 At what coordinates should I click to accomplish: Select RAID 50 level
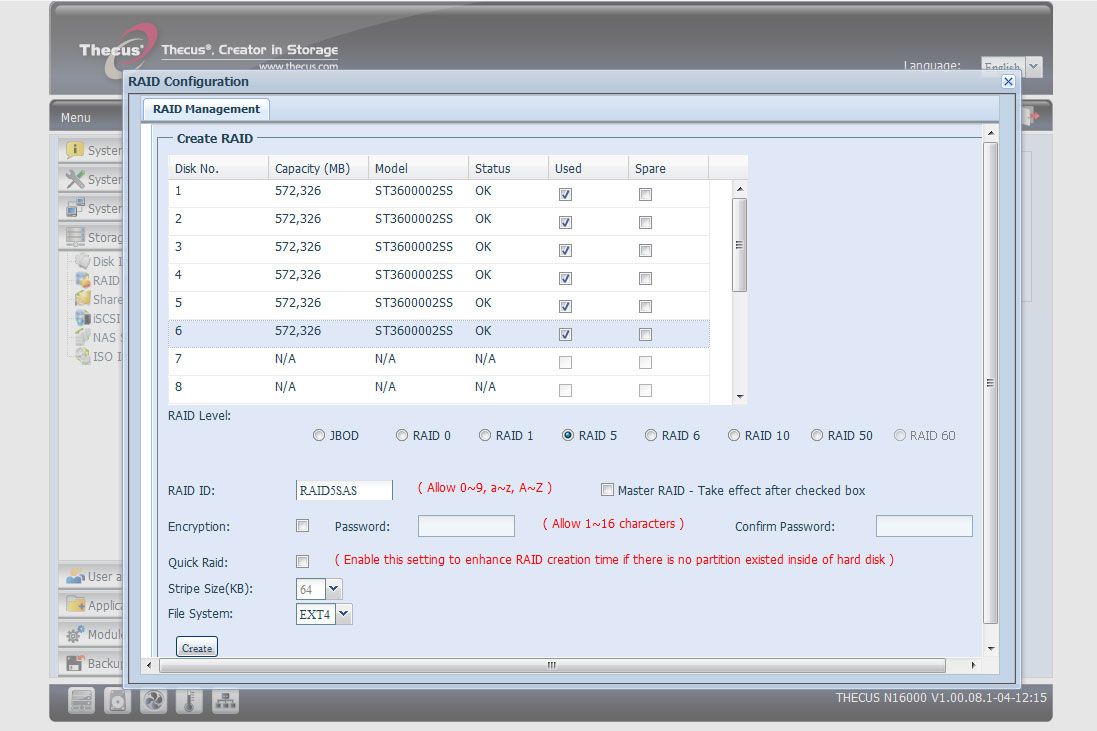click(816, 435)
